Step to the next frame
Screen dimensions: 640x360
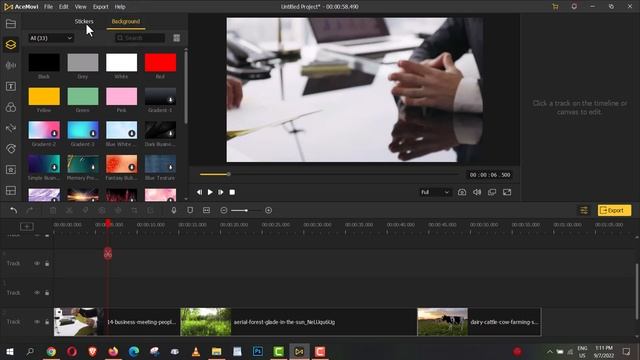[221, 192]
